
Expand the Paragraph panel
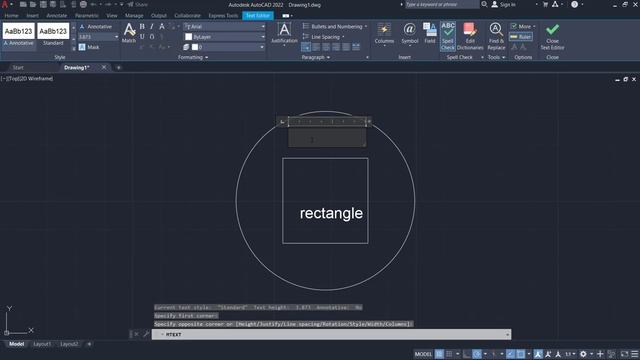point(316,58)
